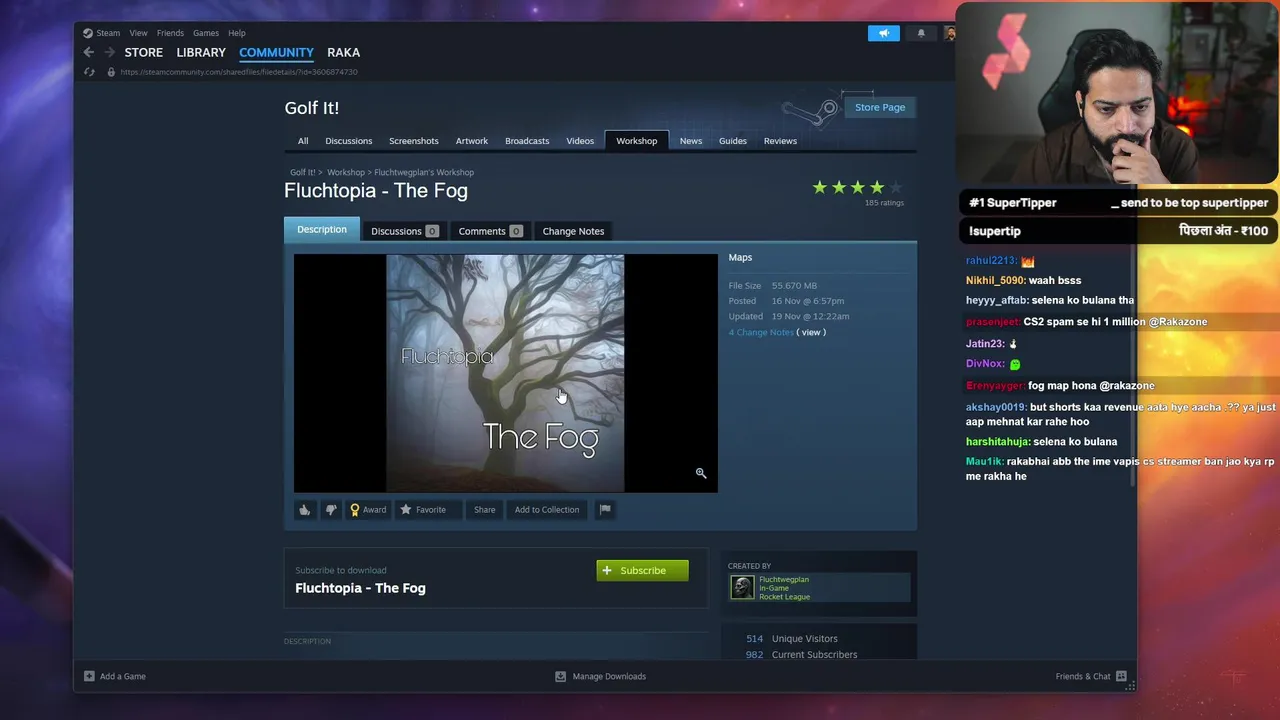Select the Workshop hub tab
1280x720 pixels.
coord(637,141)
